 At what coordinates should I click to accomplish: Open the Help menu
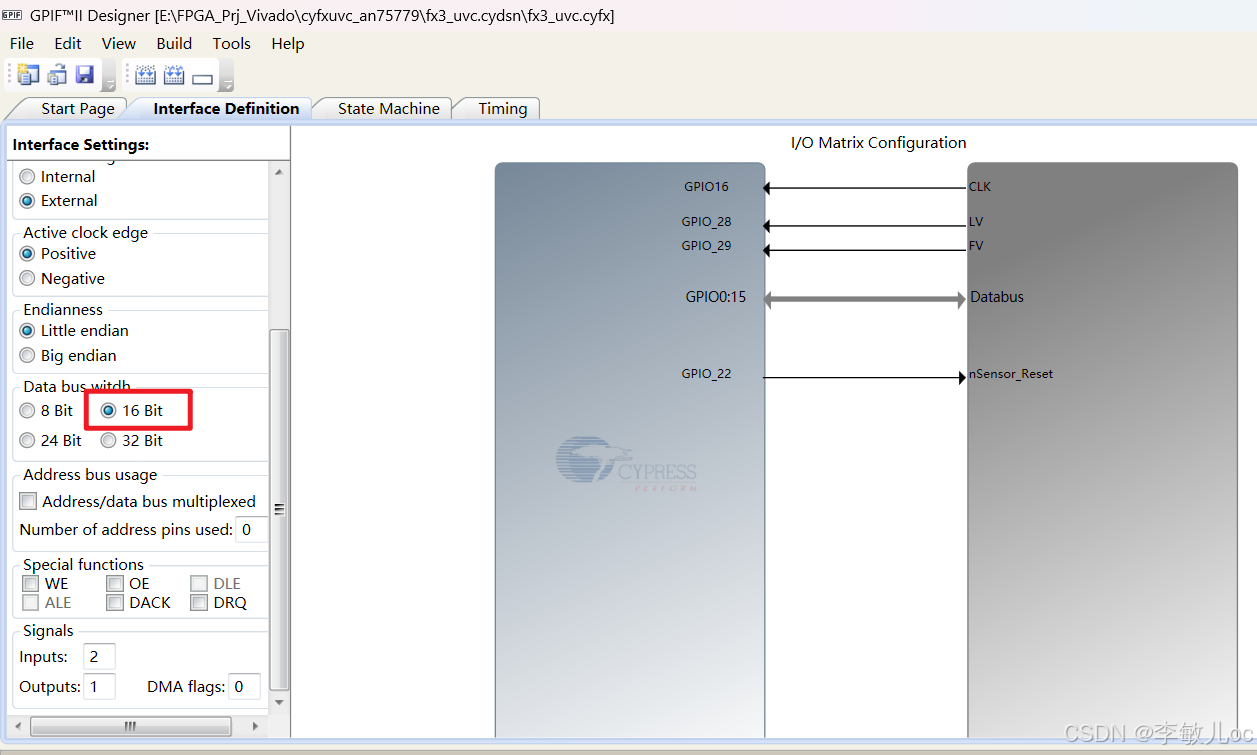click(288, 43)
